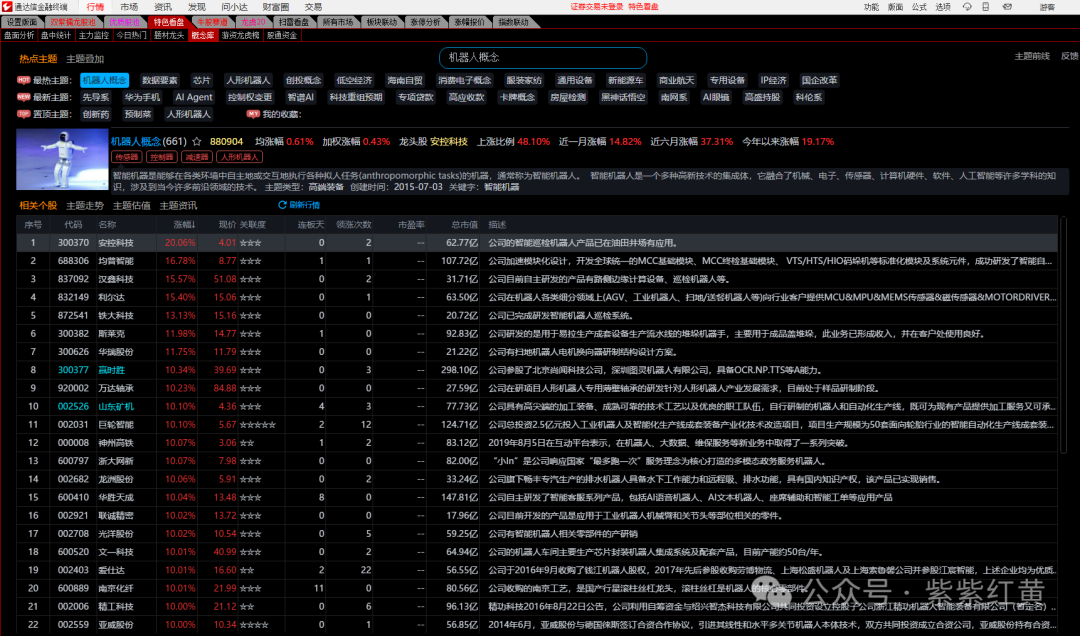1080x636 pixels.
Task: Open the 发现 menu
Action: (x=196, y=7)
